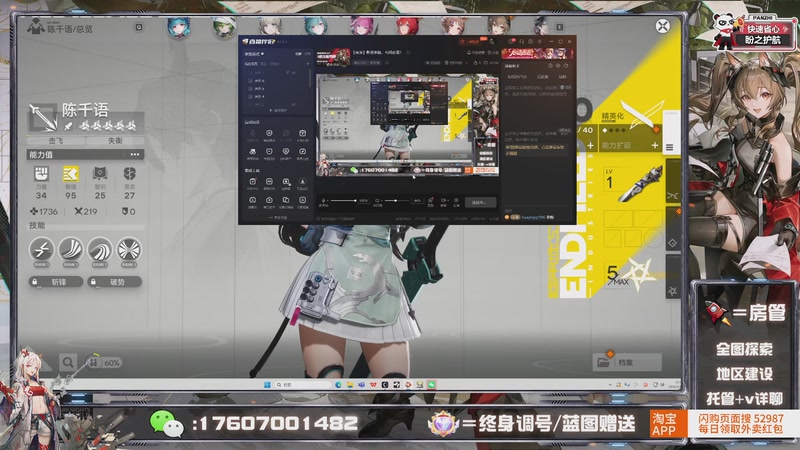The image size is (800, 450).
Task: Open the LV 1 weapon slot
Action: pyautogui.click(x=633, y=184)
